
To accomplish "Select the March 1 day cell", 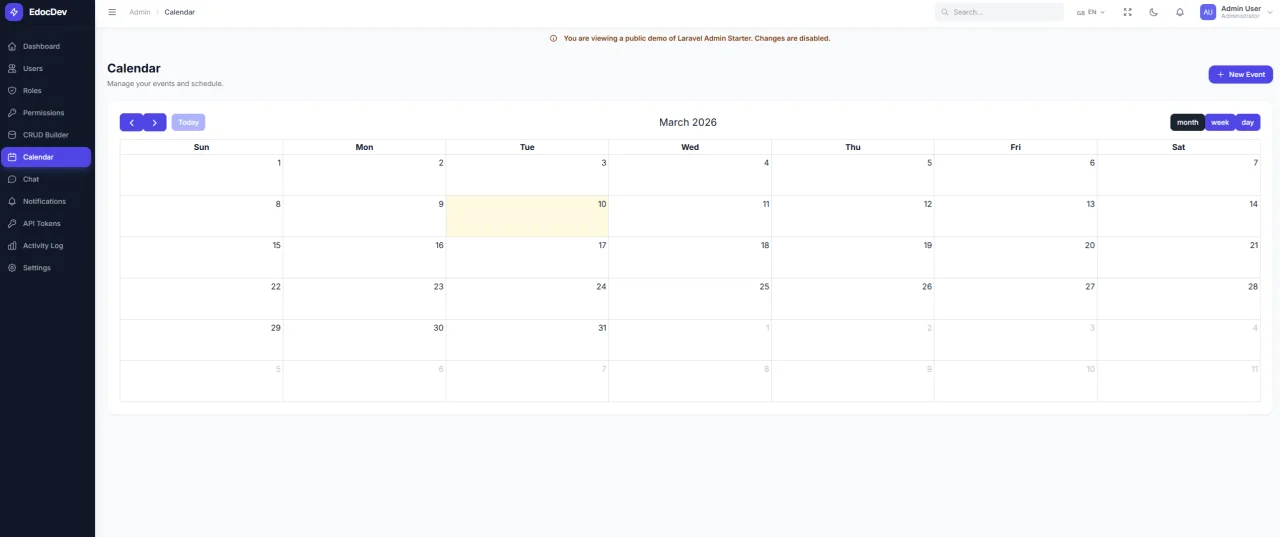I will click(x=201, y=175).
